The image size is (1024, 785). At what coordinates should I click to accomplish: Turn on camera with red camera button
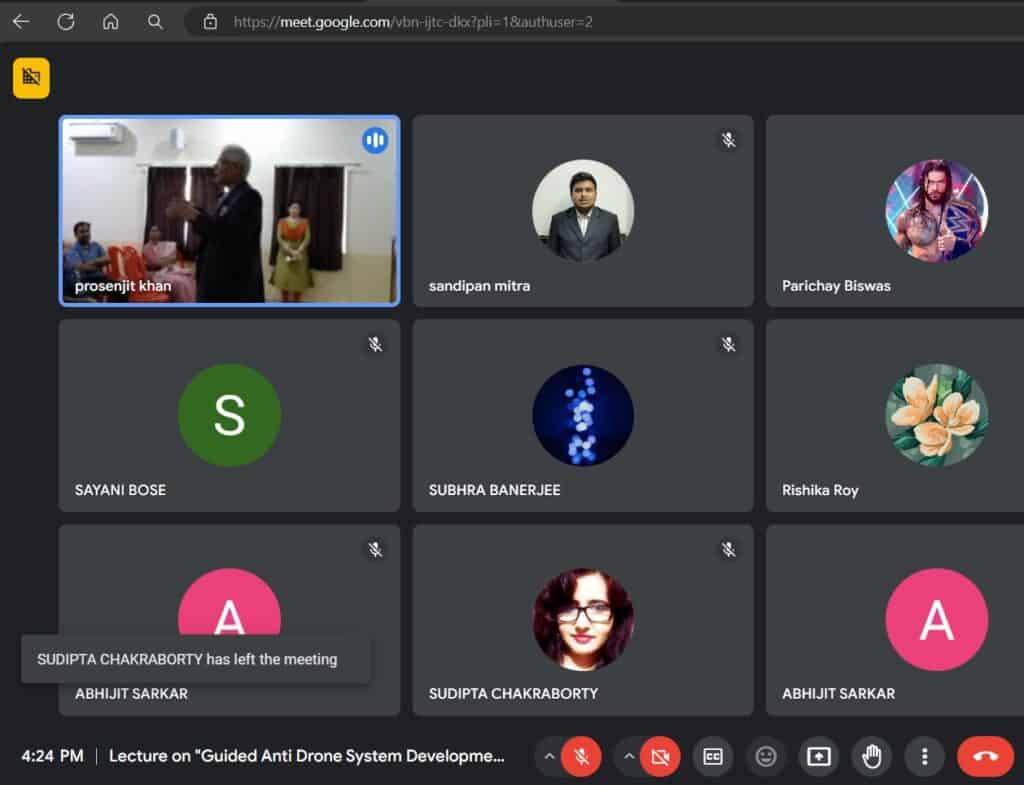click(660, 756)
